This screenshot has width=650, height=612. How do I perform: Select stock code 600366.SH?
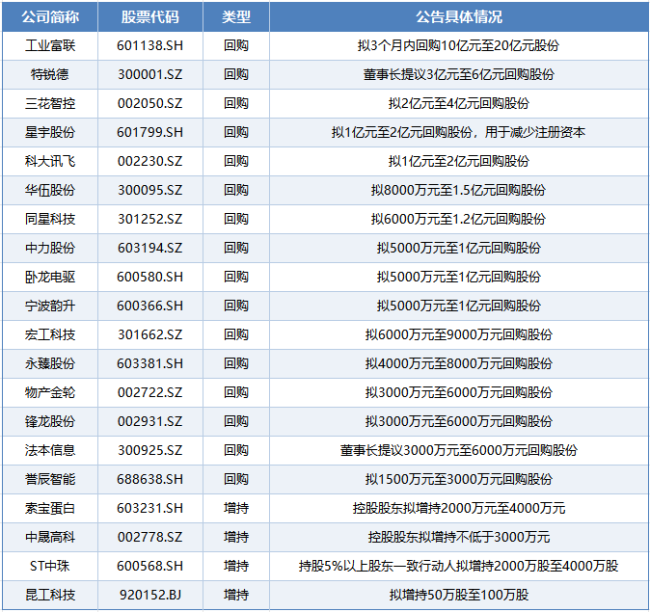(150, 306)
